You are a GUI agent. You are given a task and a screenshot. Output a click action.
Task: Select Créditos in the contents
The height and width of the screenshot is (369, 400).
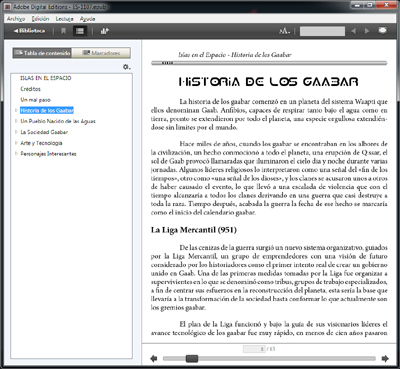point(30,89)
